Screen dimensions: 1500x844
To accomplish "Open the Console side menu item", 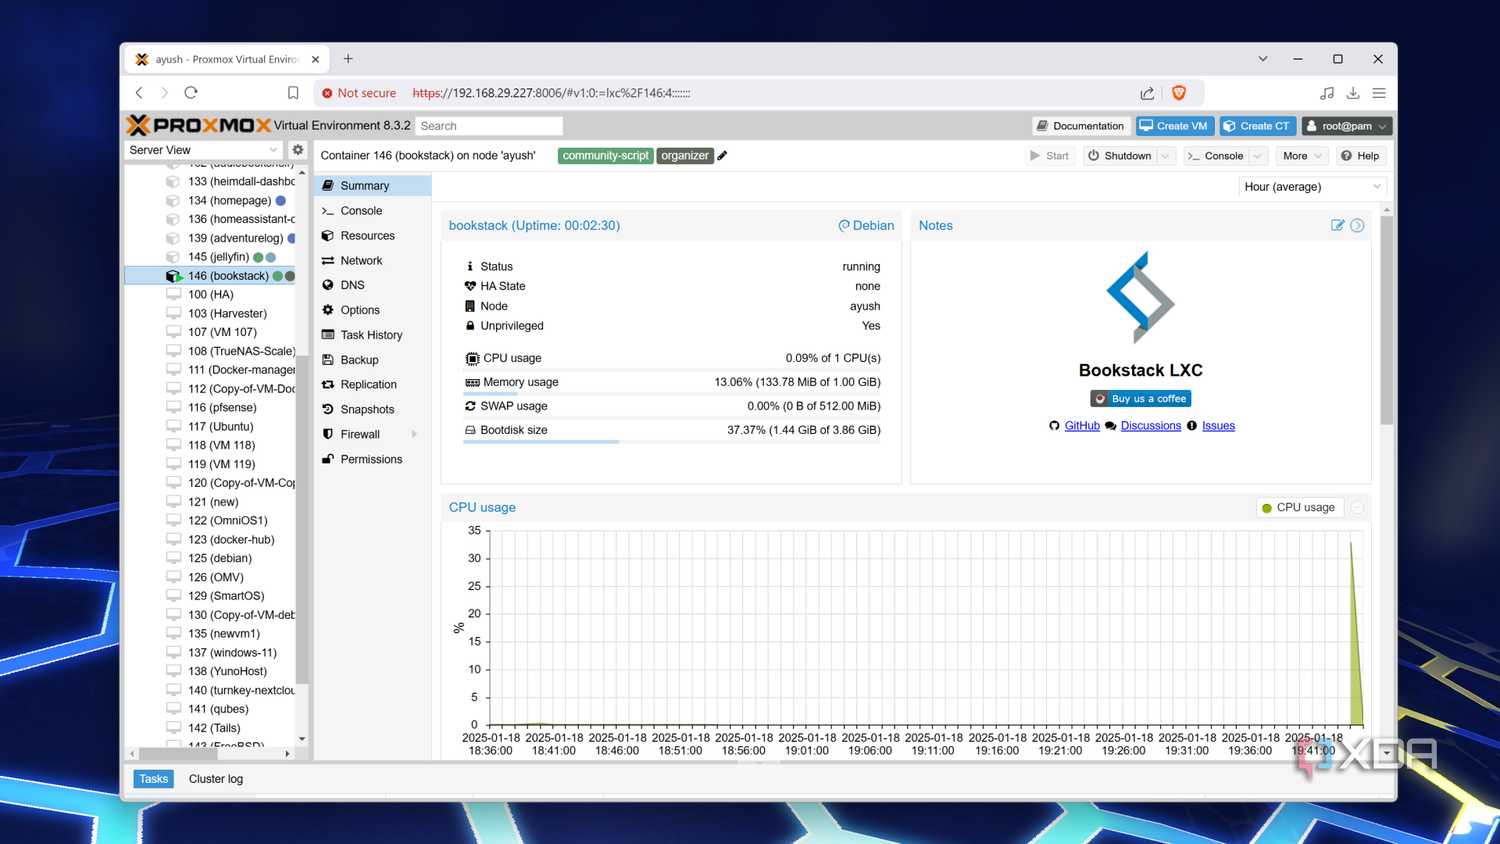I will [x=373, y=211].
